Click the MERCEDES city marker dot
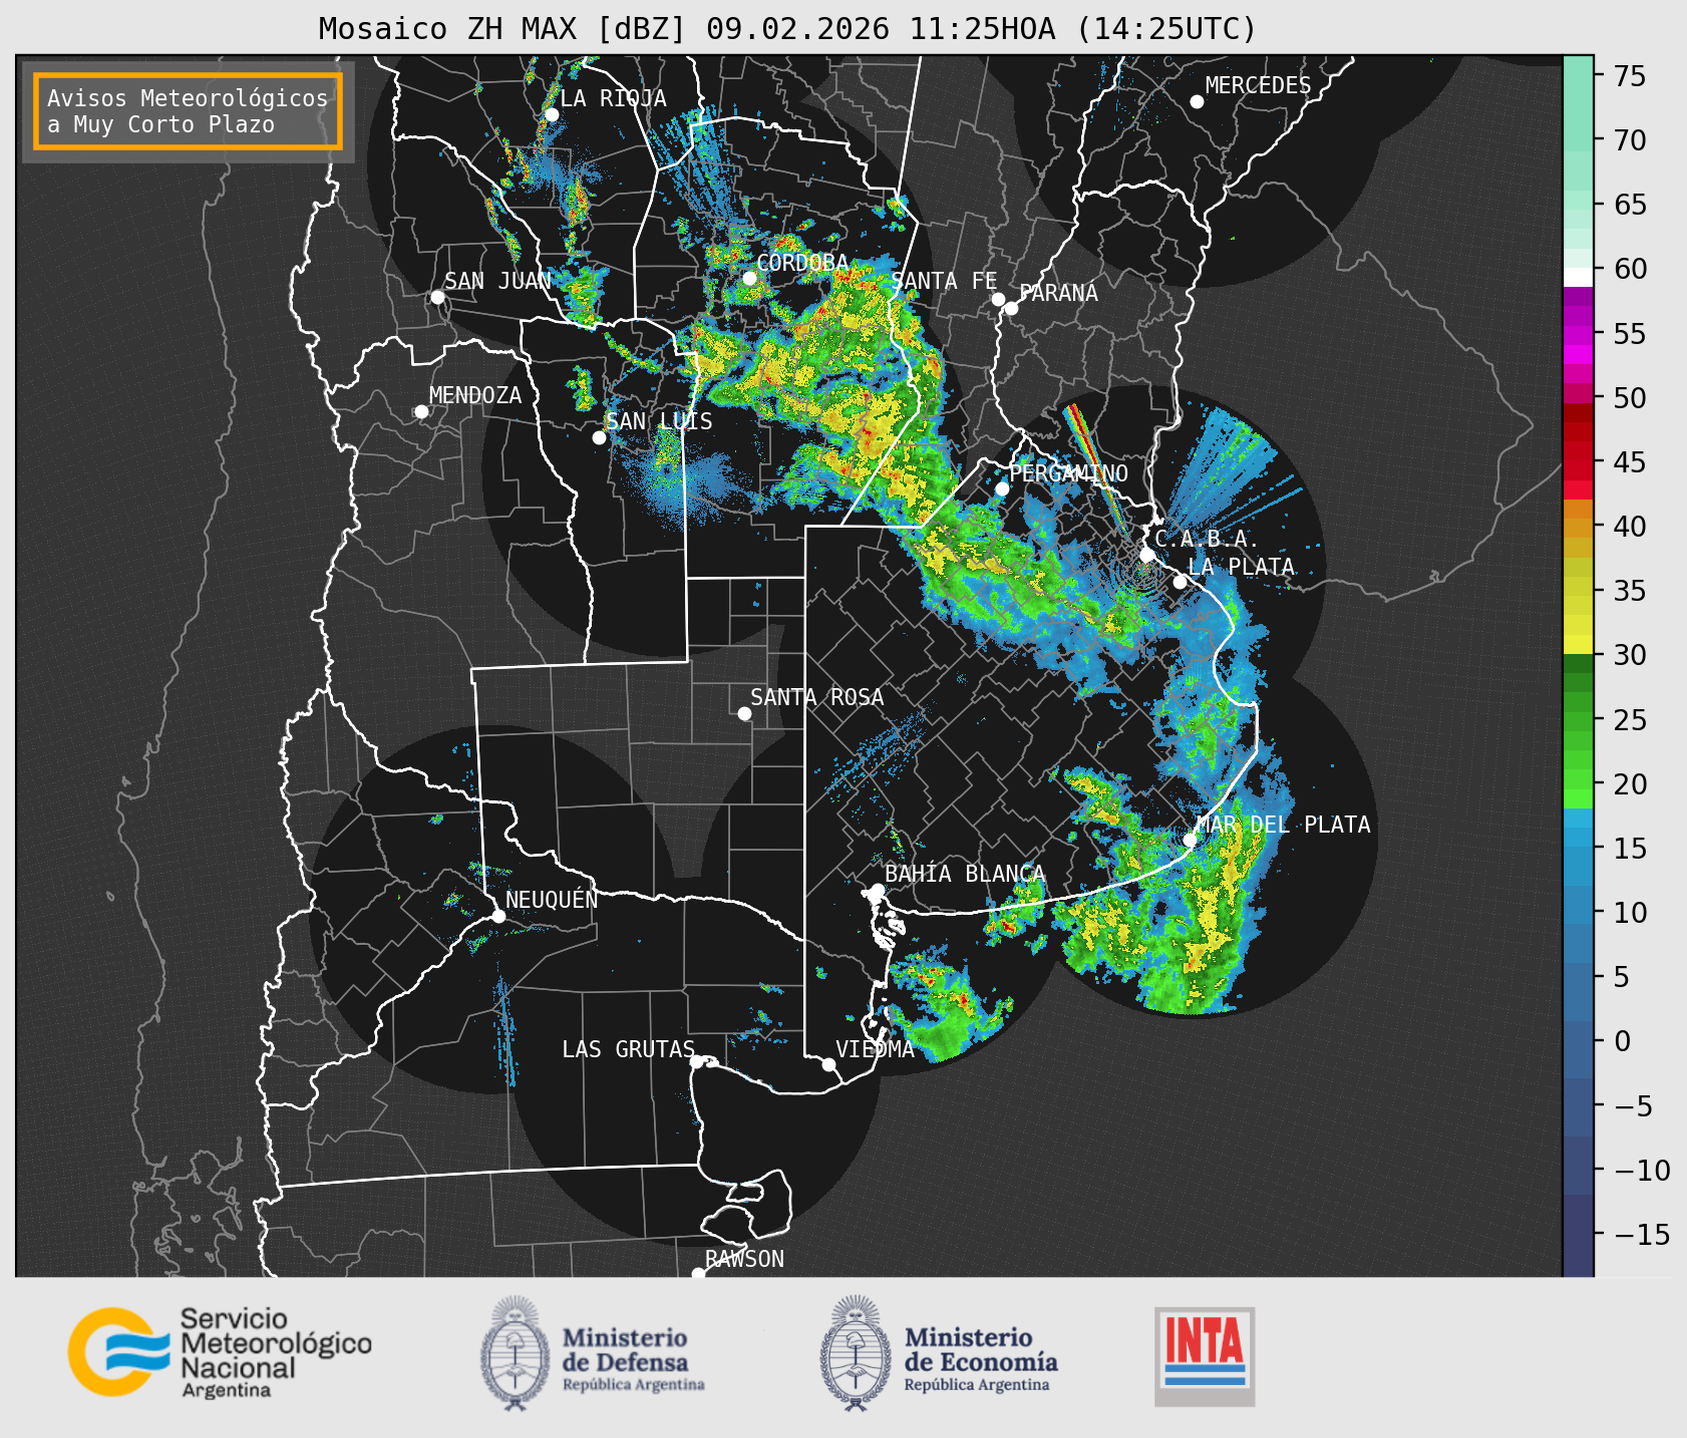The image size is (1687, 1438). pos(1197,102)
